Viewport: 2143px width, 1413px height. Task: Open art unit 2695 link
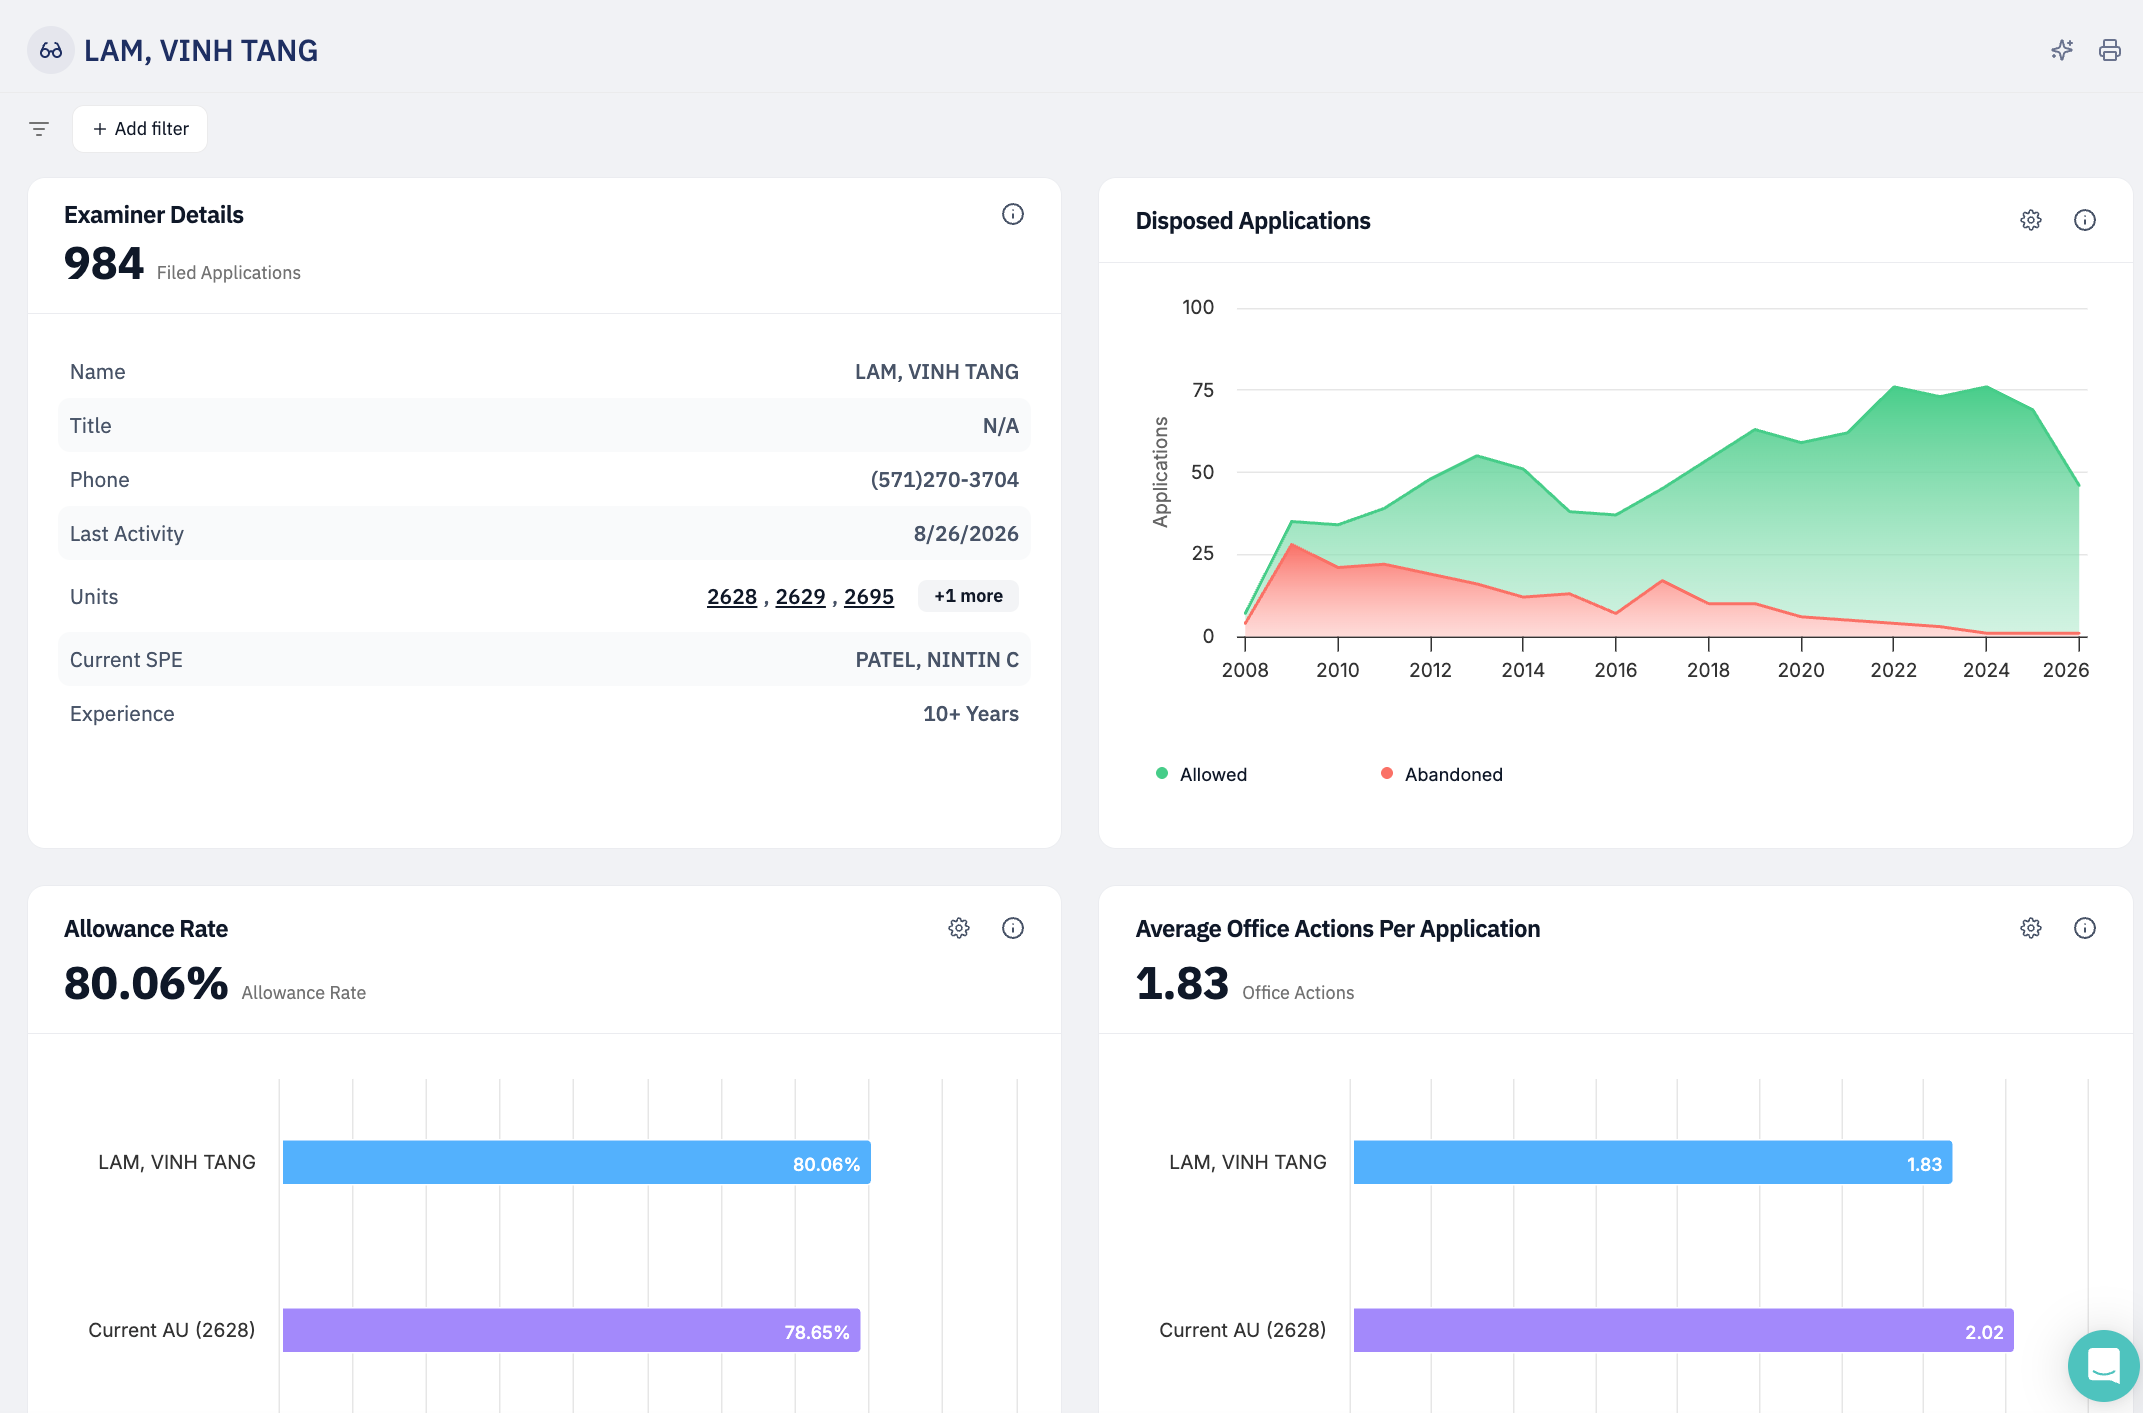click(x=869, y=597)
